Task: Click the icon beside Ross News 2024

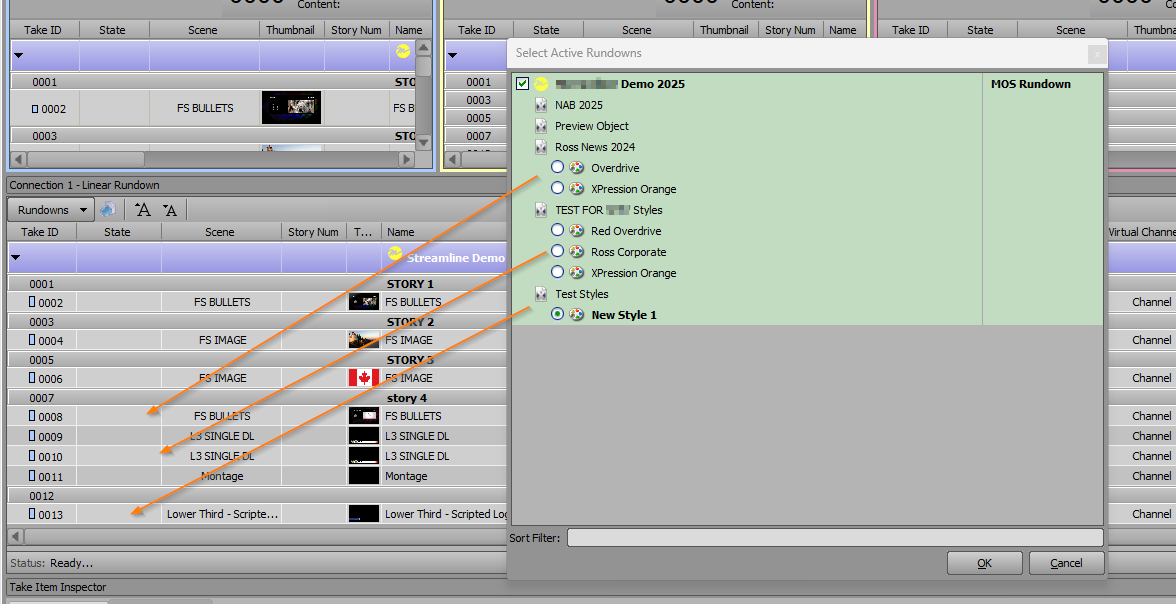Action: click(541, 147)
